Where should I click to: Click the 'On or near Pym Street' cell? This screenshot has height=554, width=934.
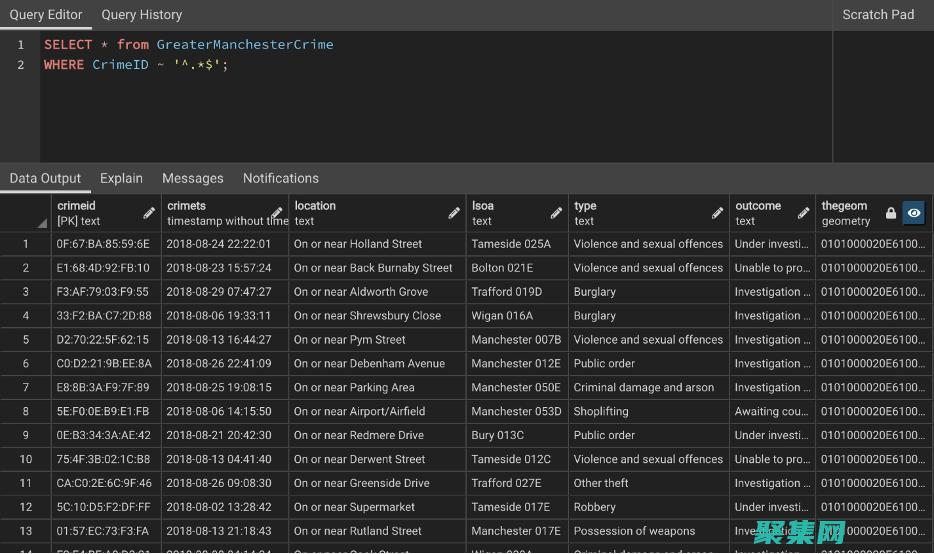point(349,340)
